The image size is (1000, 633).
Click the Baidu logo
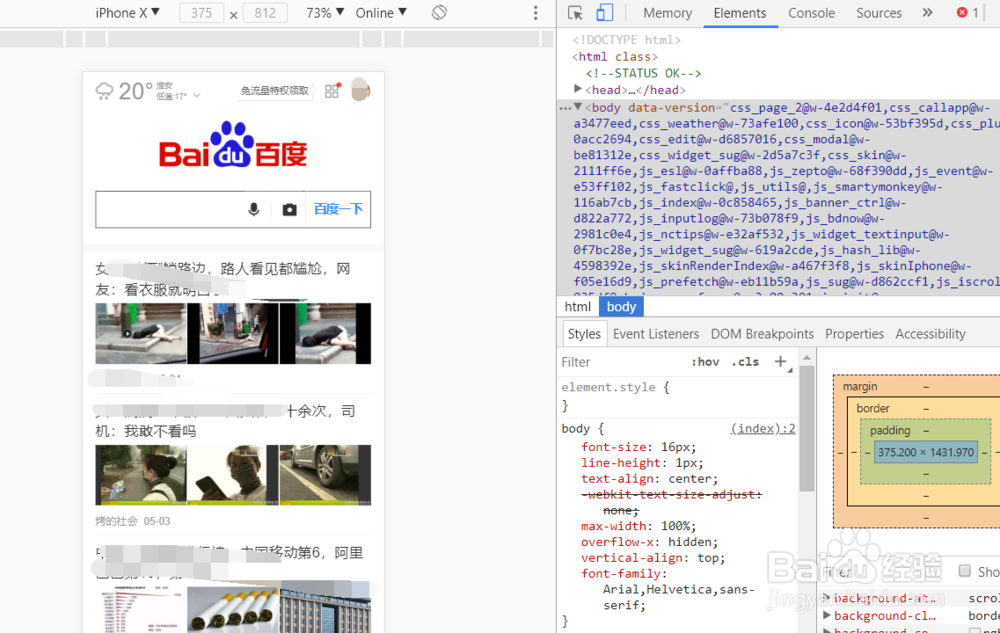pyautogui.click(x=233, y=145)
